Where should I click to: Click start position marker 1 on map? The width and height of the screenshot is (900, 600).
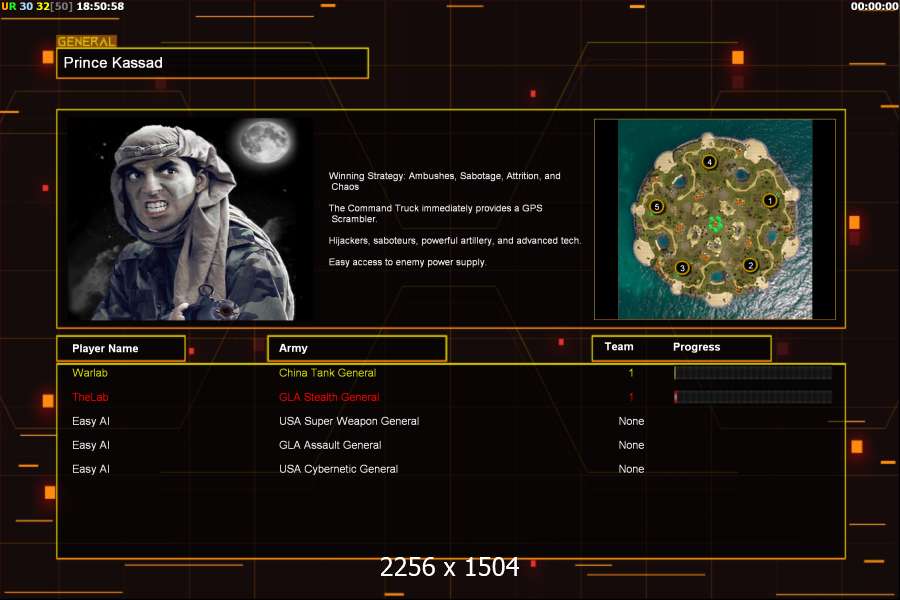click(x=770, y=200)
